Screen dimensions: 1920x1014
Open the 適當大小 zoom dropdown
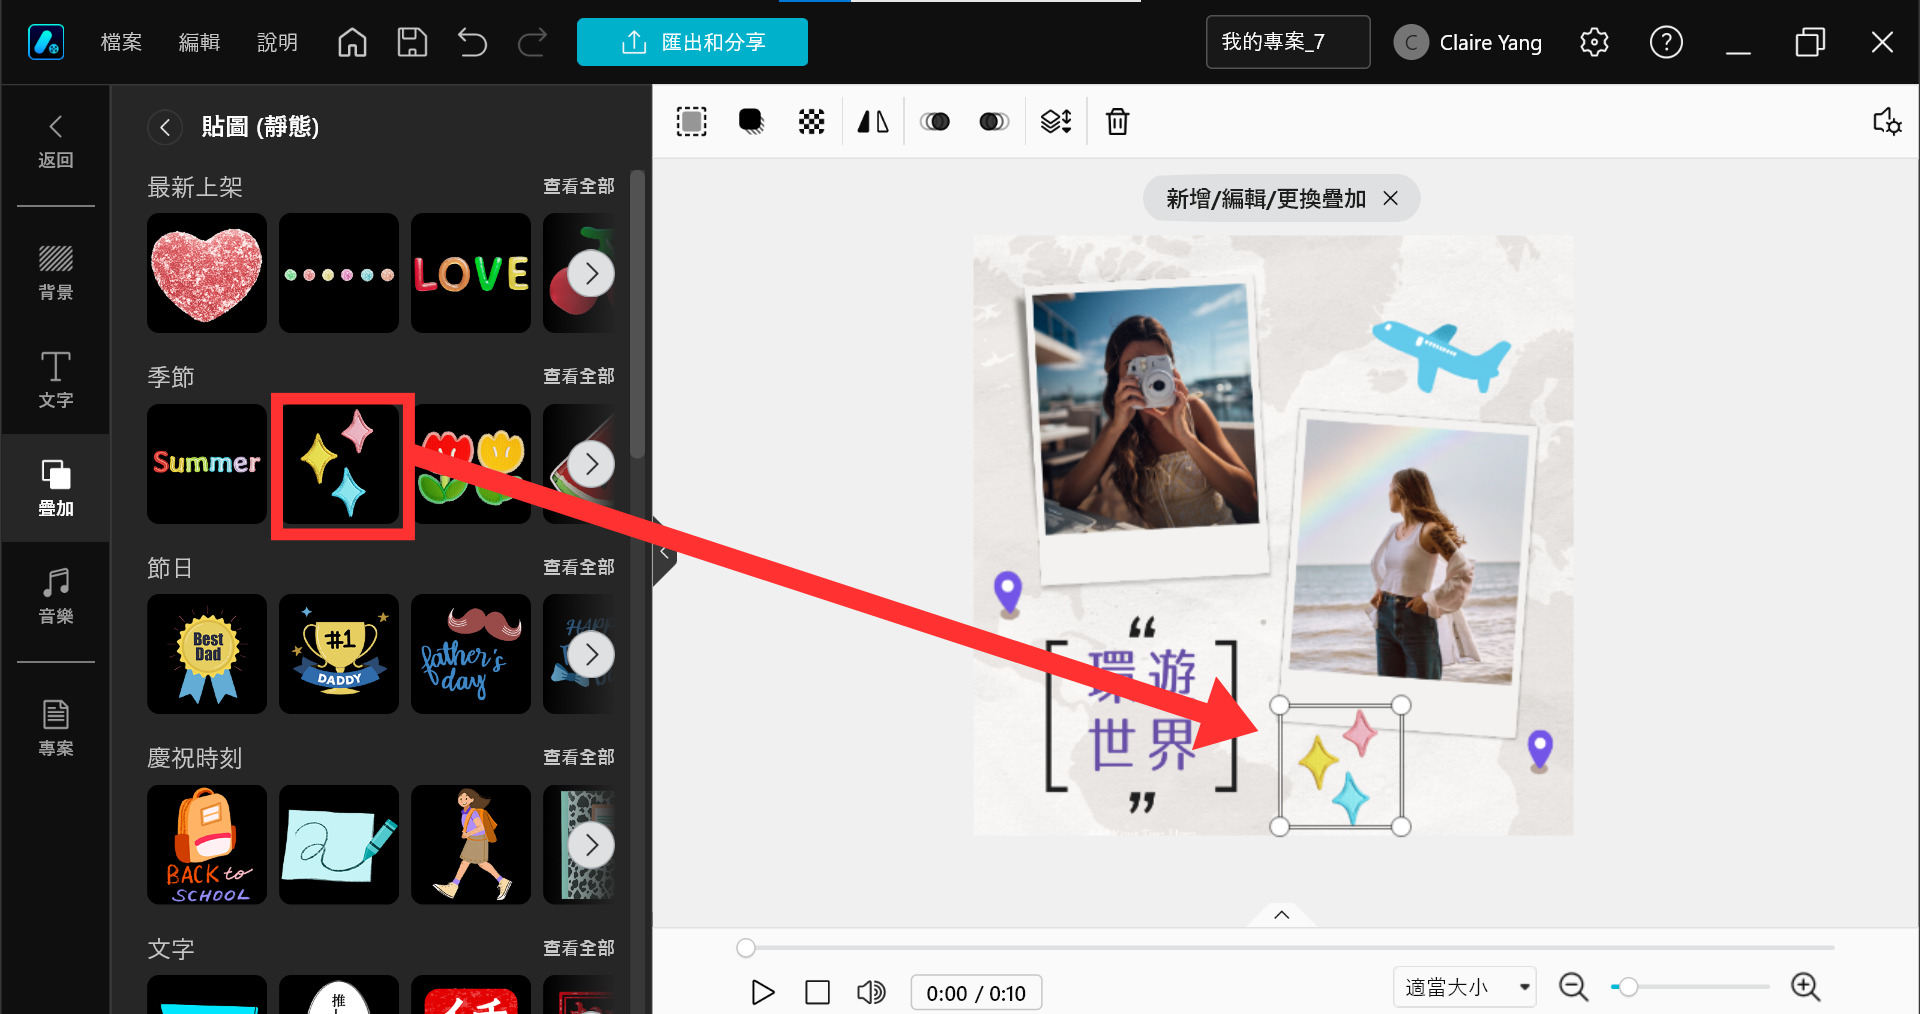(1464, 988)
